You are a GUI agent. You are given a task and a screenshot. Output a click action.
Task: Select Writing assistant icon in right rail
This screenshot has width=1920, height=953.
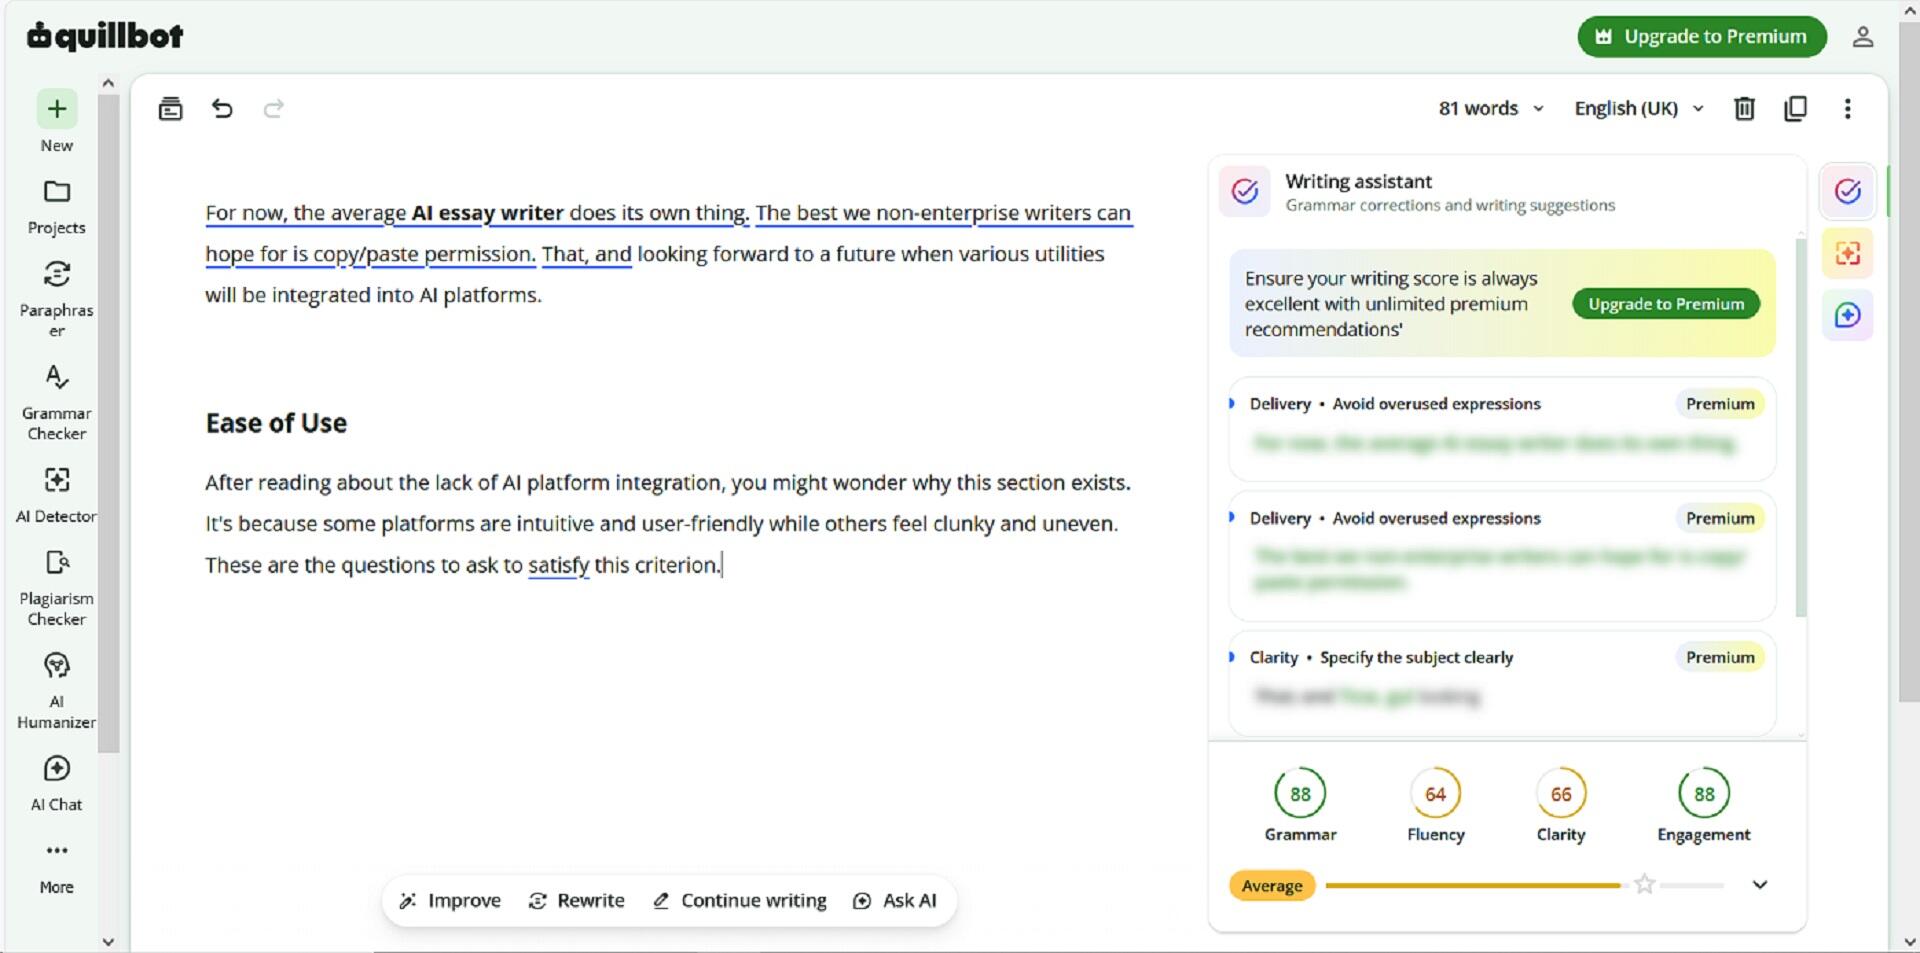(x=1847, y=191)
